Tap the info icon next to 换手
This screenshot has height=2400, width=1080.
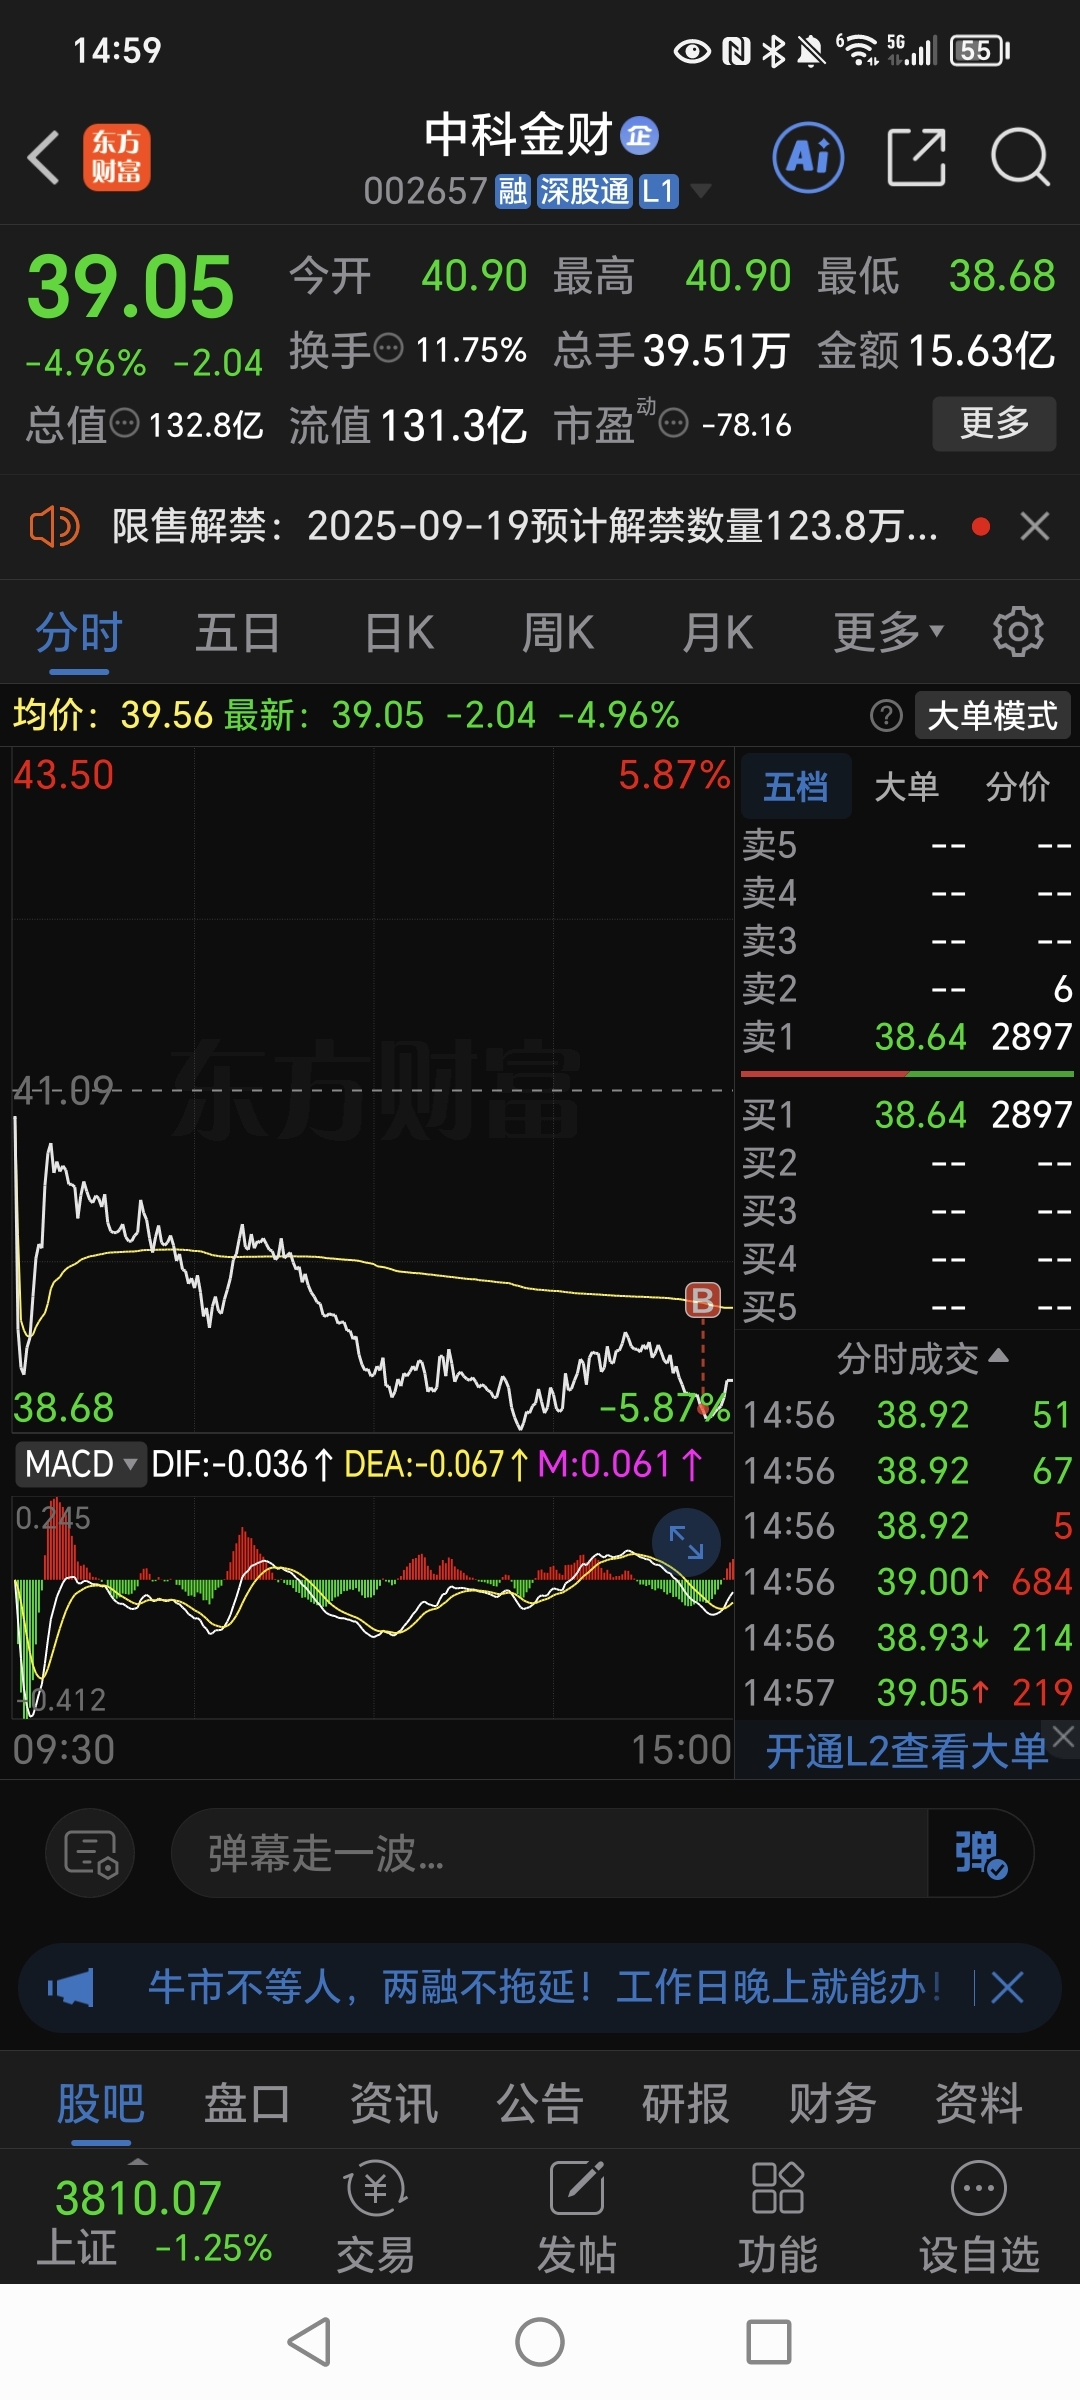pos(388,348)
